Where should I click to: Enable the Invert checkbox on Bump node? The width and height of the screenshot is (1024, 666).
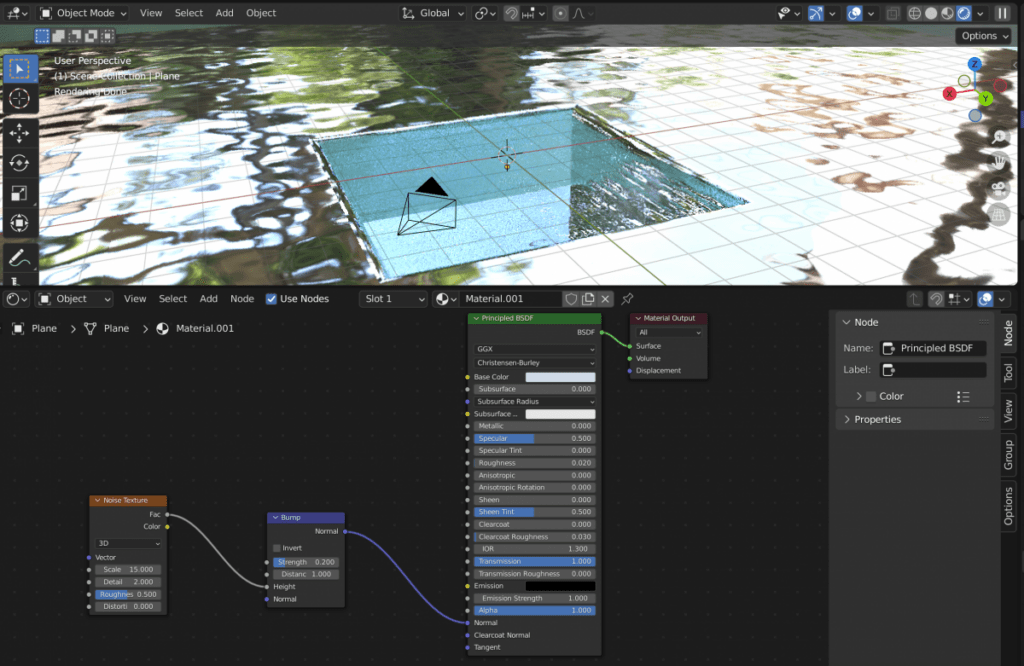(x=277, y=548)
